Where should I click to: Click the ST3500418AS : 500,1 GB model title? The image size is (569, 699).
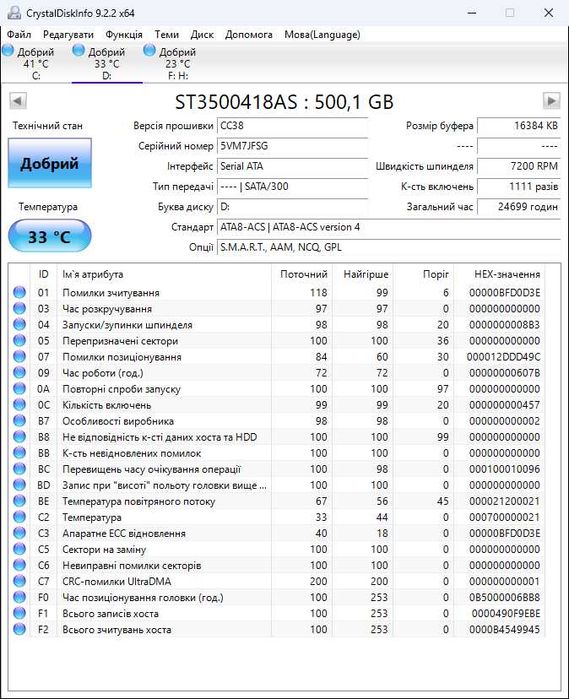tap(284, 102)
